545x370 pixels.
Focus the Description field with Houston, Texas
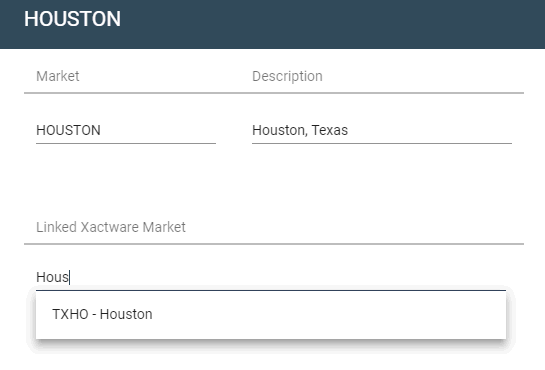tap(382, 130)
